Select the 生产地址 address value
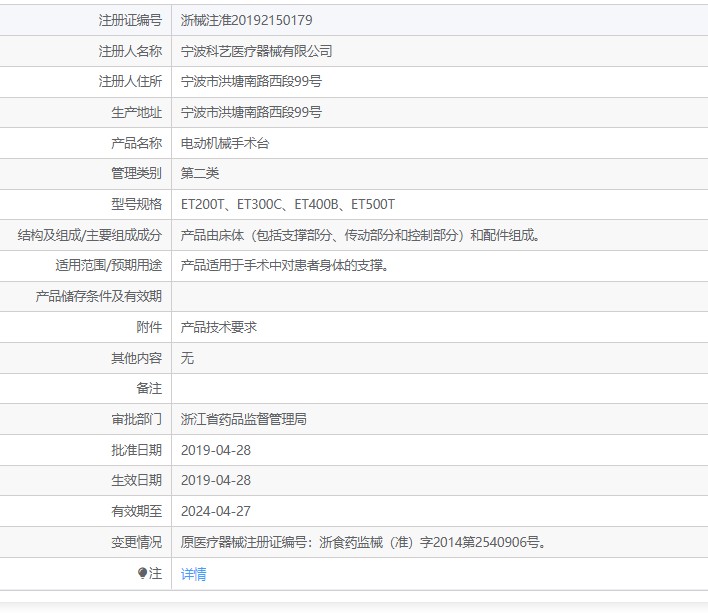Image resolution: width=708 pixels, height=613 pixels. coord(251,112)
